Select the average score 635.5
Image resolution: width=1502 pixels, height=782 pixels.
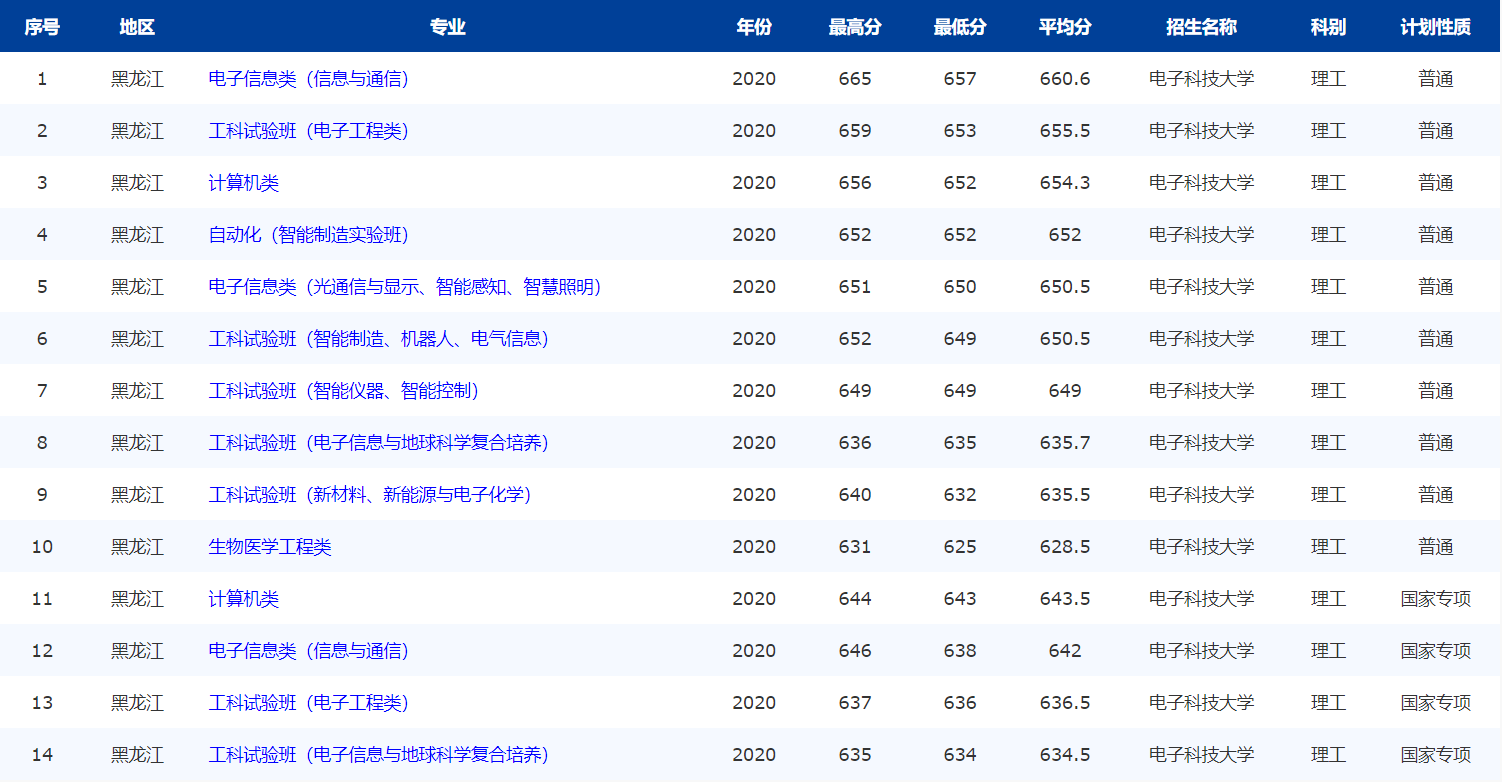(1065, 494)
